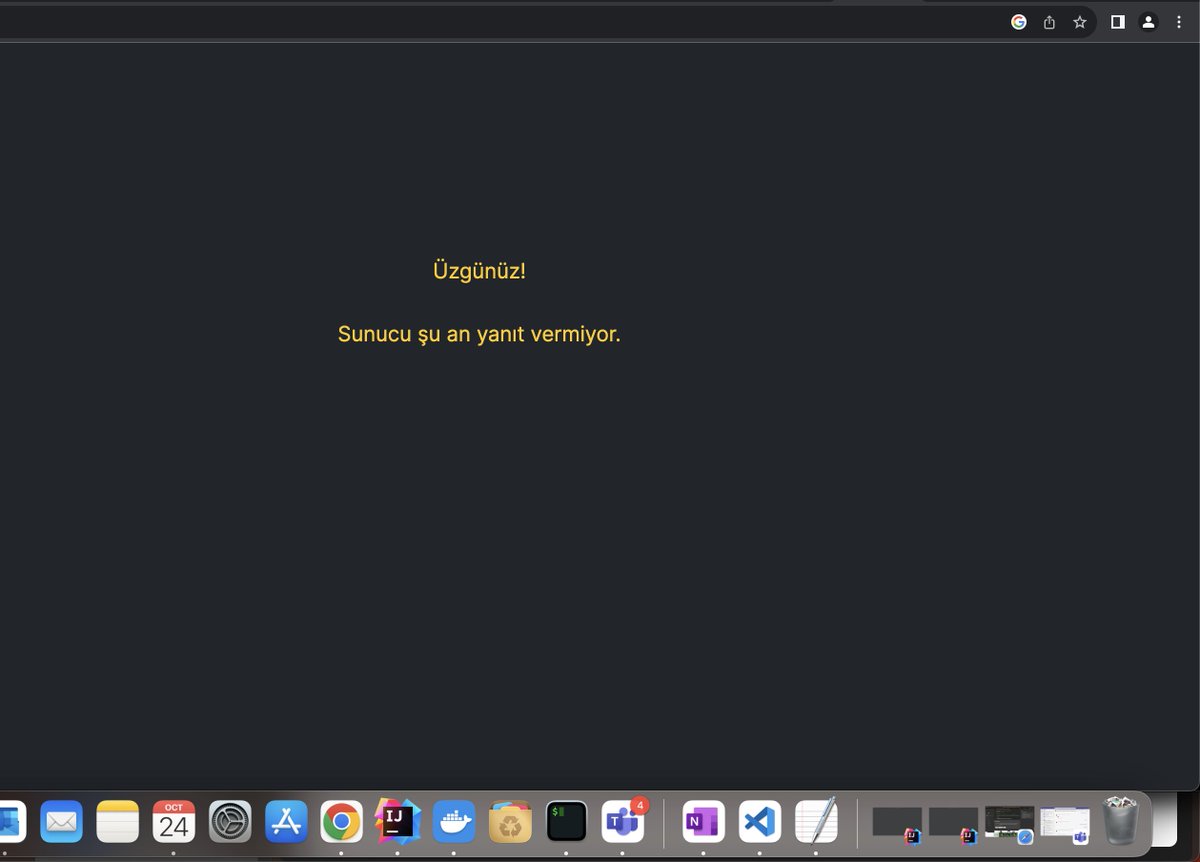Viewport: 1200px width, 862px height.
Task: Open the Chrome three-dot menu
Action: [1178, 22]
